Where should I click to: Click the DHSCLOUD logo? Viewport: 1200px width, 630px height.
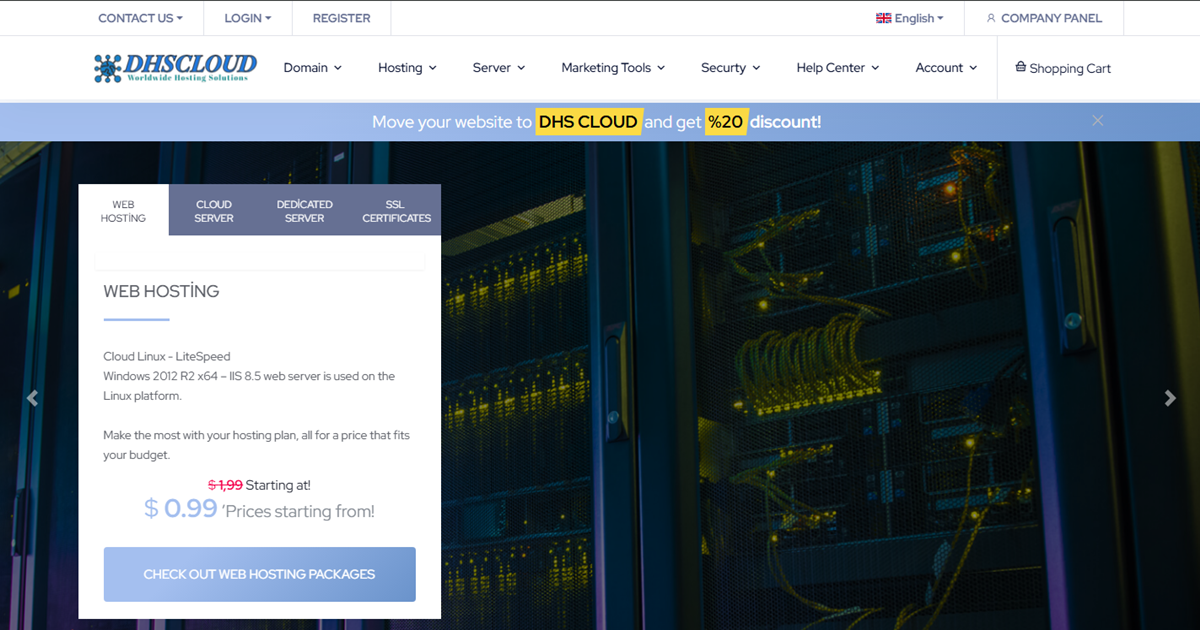pyautogui.click(x=175, y=67)
